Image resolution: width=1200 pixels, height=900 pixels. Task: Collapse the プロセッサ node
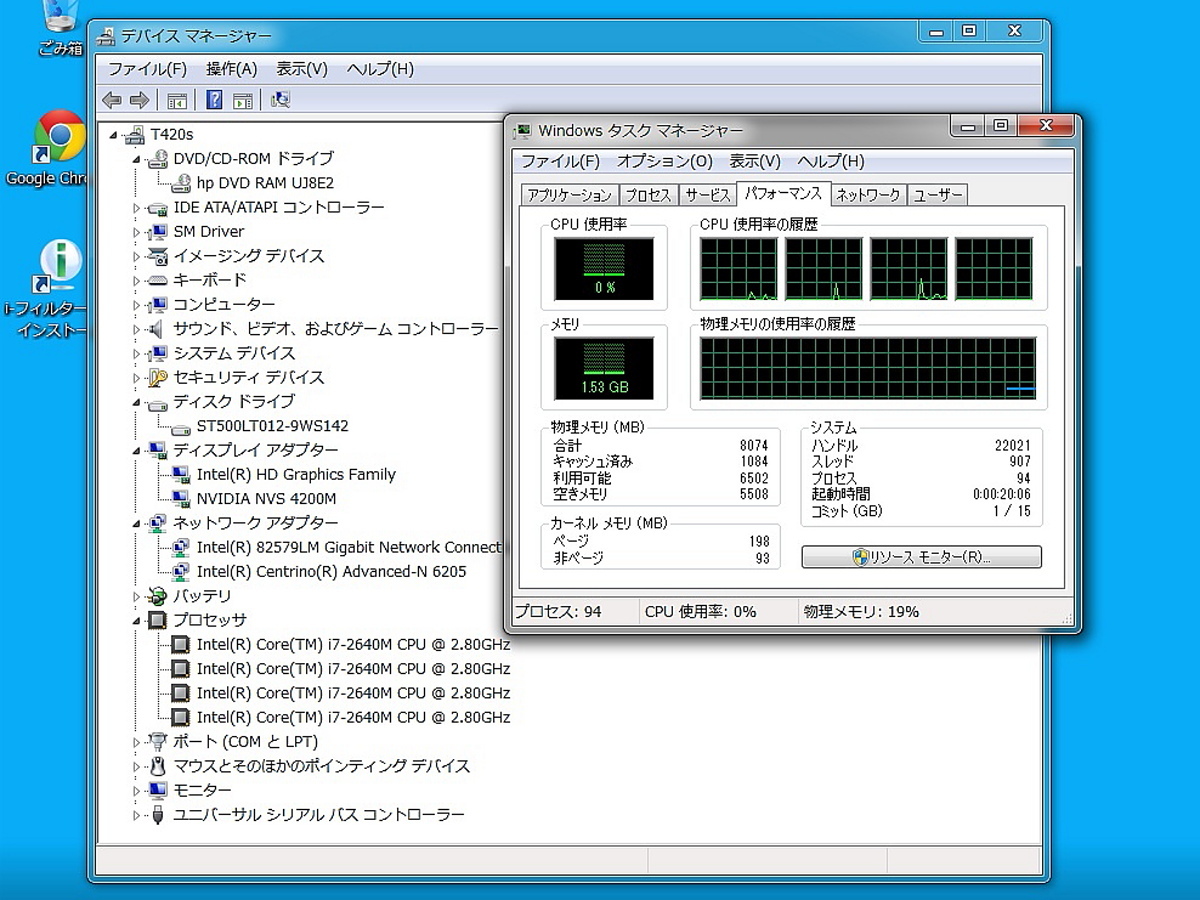(138, 620)
